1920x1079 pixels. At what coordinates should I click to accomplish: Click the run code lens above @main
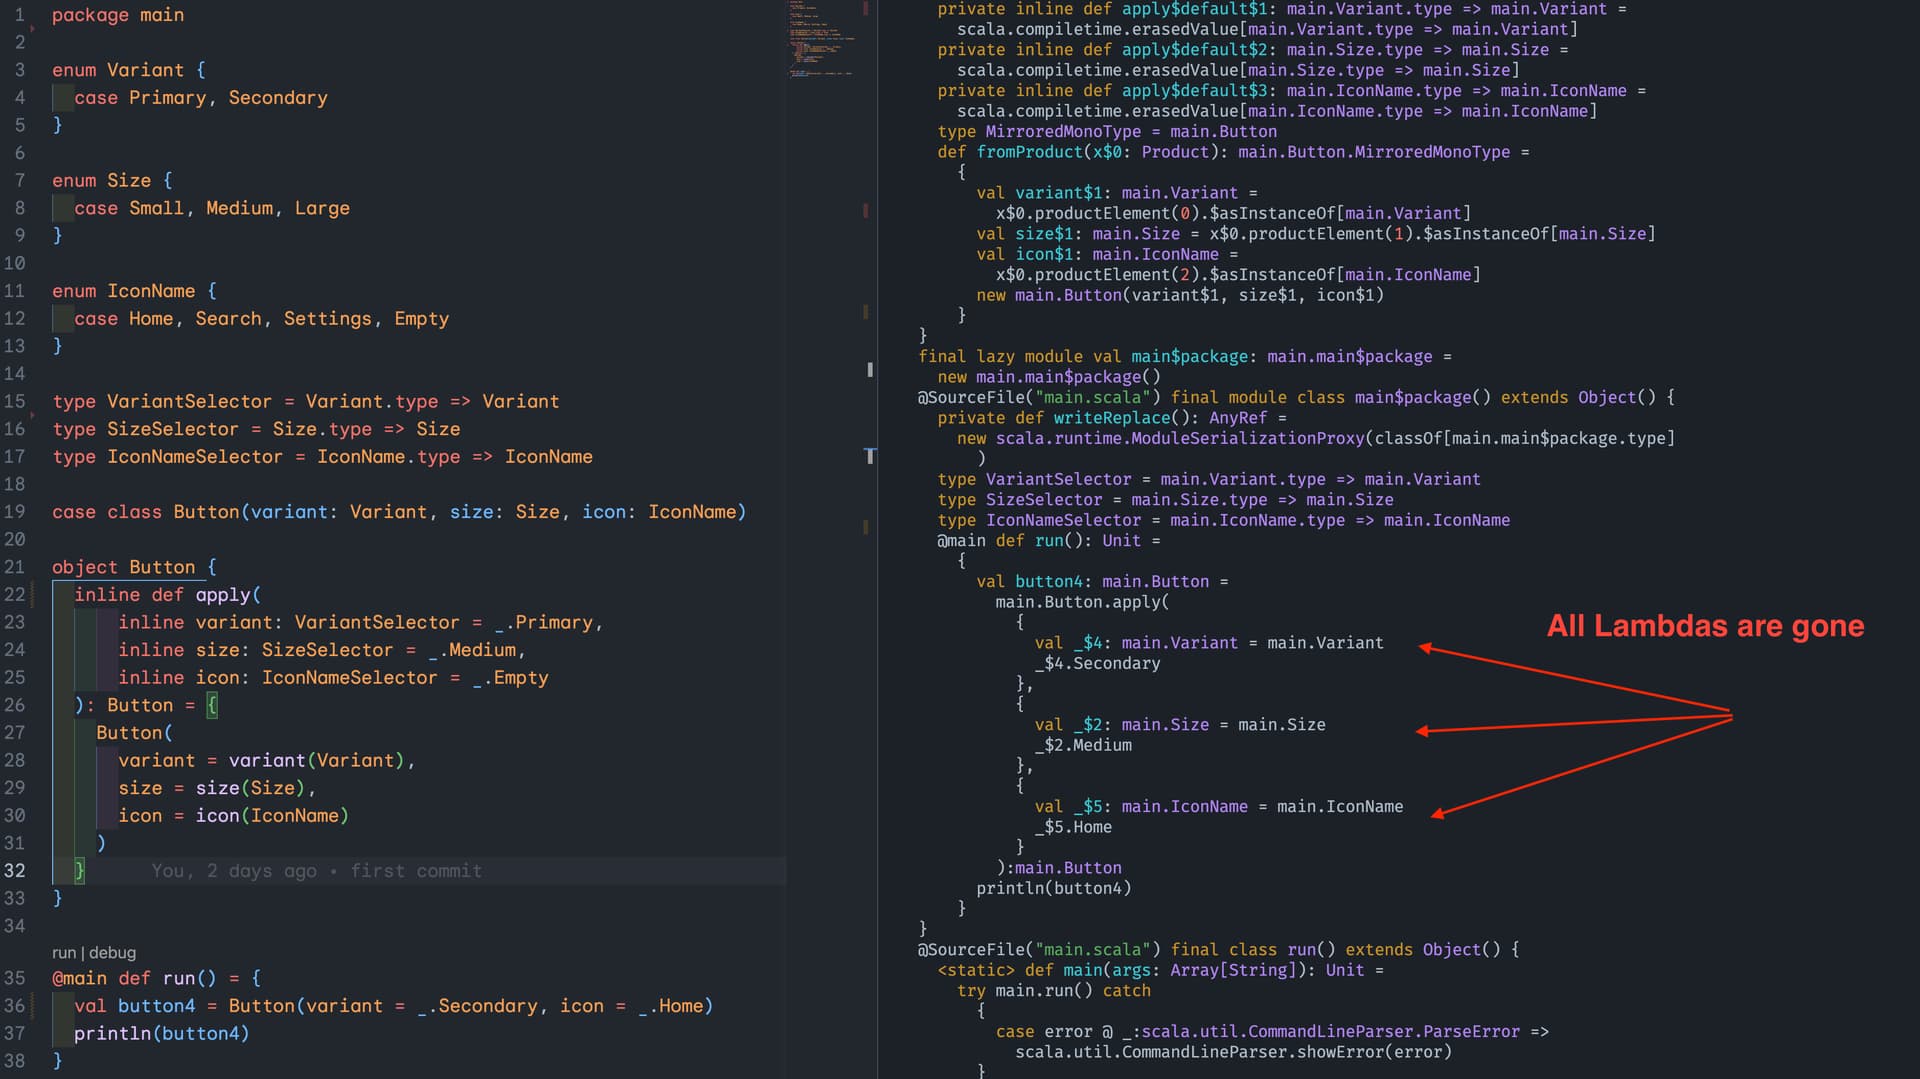coord(63,953)
